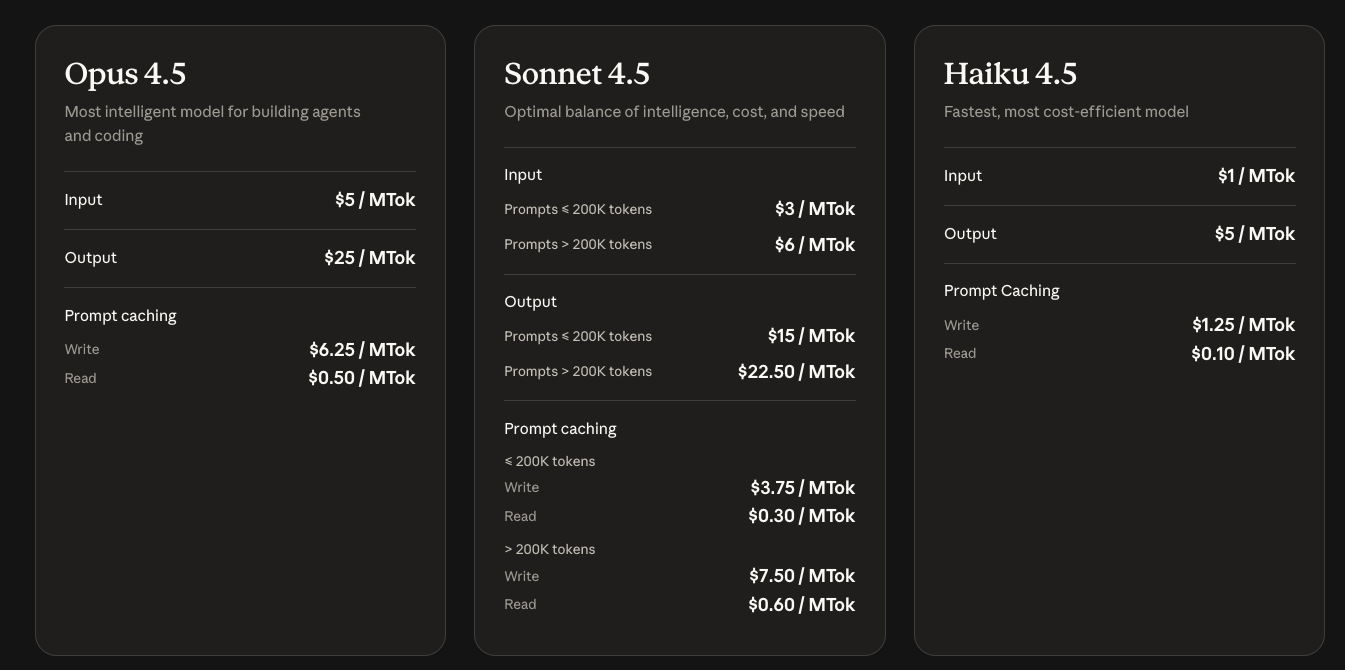
Task: Click the Opus 4.5 card heading
Action: click(x=125, y=74)
